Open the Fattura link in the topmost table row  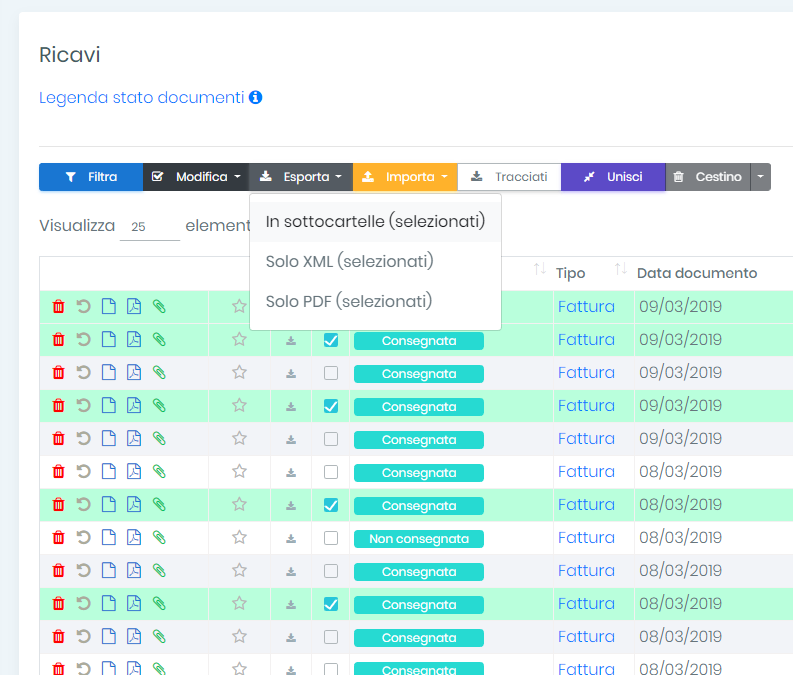click(x=586, y=306)
